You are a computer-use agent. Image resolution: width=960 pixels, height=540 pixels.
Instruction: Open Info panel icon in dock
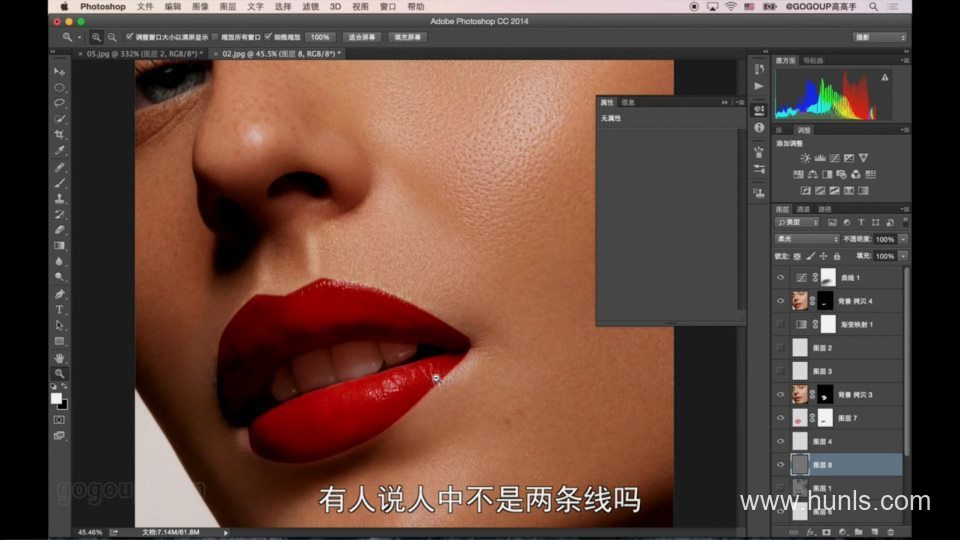[x=759, y=128]
